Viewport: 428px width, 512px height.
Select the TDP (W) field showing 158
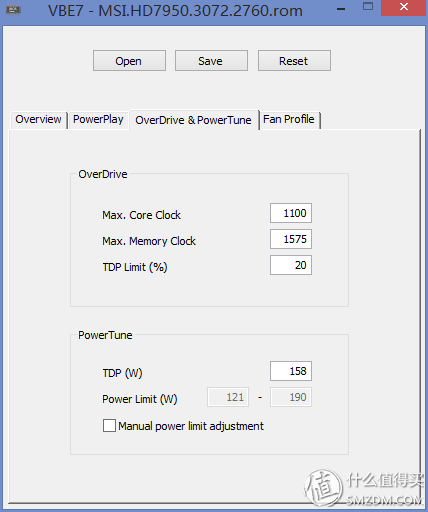pyautogui.click(x=291, y=371)
